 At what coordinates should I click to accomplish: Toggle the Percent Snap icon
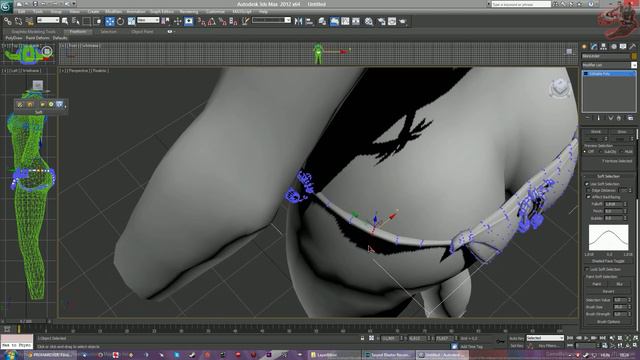pos(222,21)
